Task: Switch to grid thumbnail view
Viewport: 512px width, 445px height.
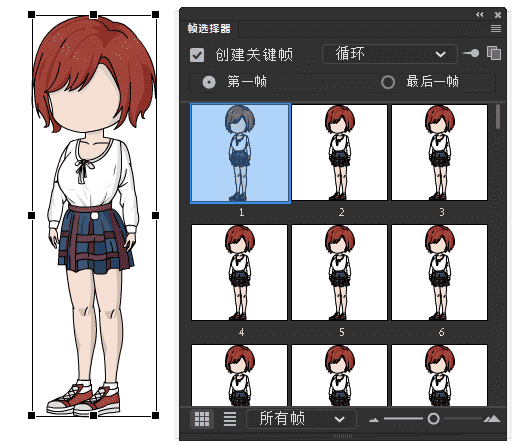Action: pos(202,419)
